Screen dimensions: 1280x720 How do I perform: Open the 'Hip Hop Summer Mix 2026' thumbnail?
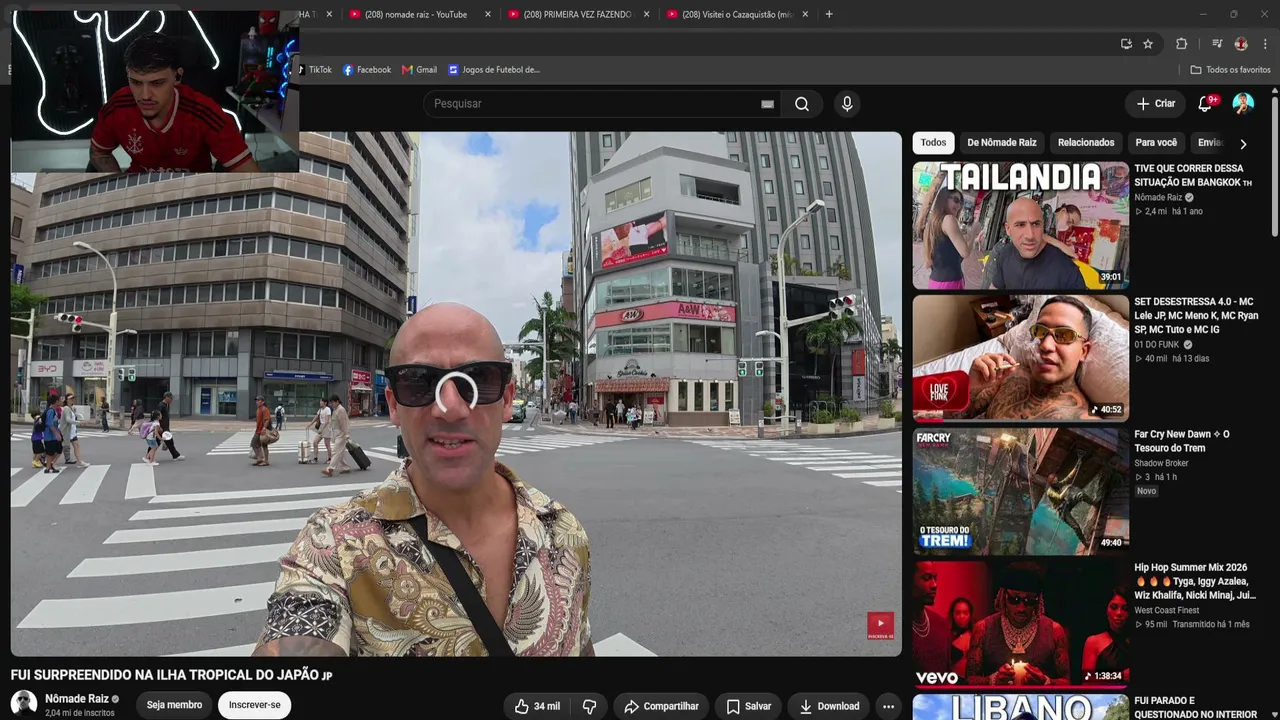[1020, 624]
